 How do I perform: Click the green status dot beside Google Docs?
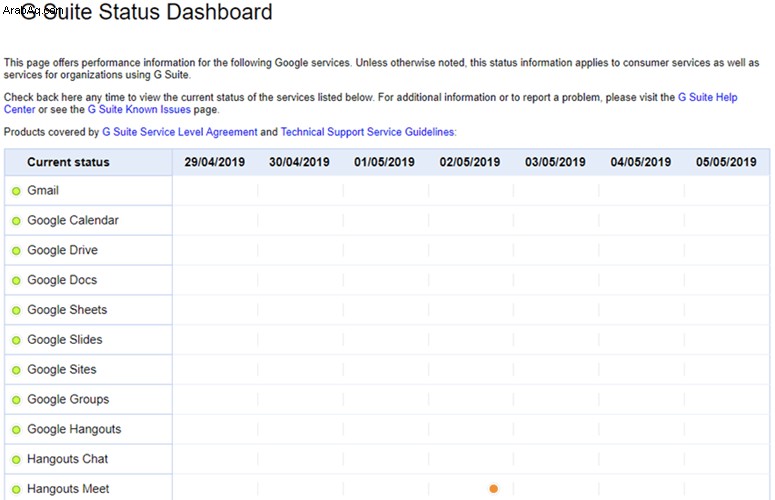tap(16, 281)
